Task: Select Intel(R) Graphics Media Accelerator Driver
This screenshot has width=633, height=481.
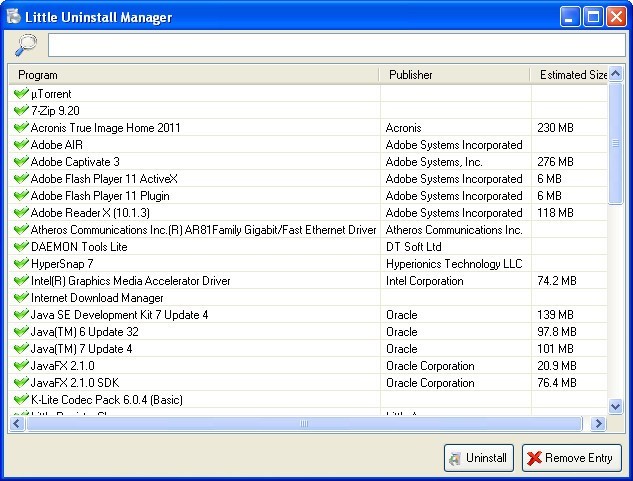Action: 131,281
